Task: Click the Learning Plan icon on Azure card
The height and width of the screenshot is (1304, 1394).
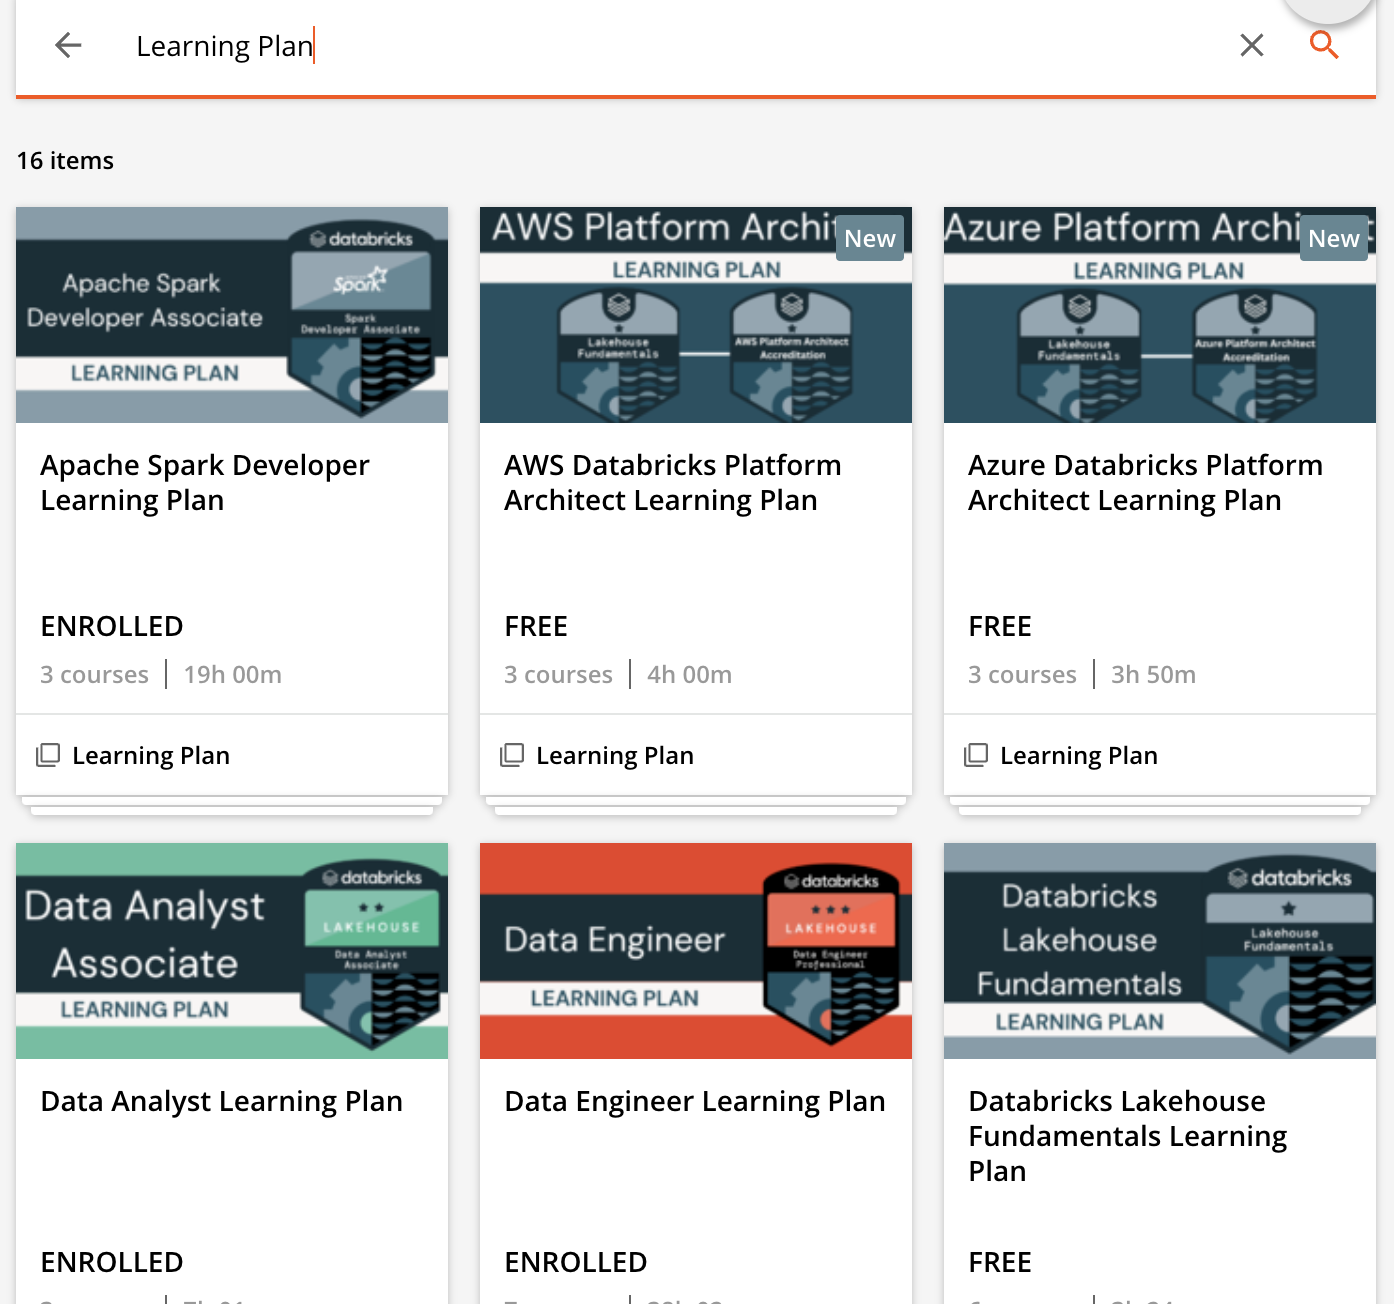Action: click(976, 755)
